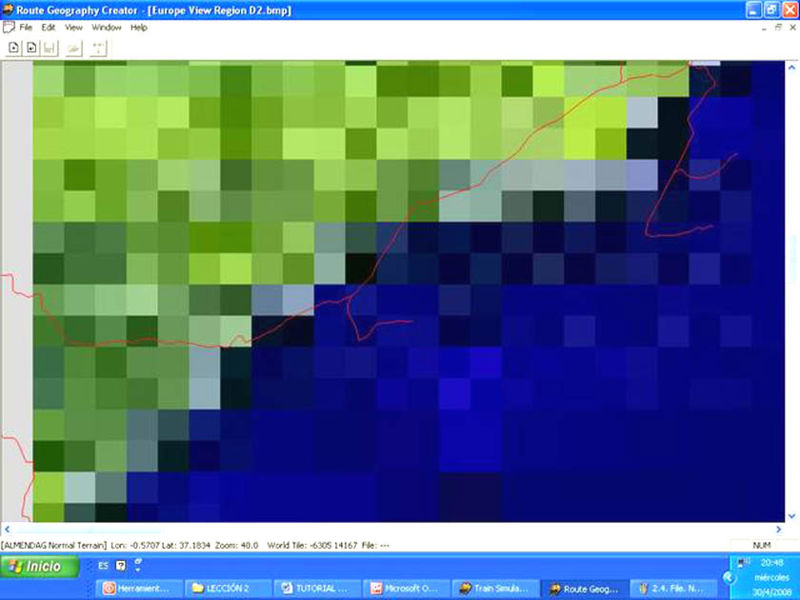
Task: Open the Help menu
Action: (x=138, y=27)
